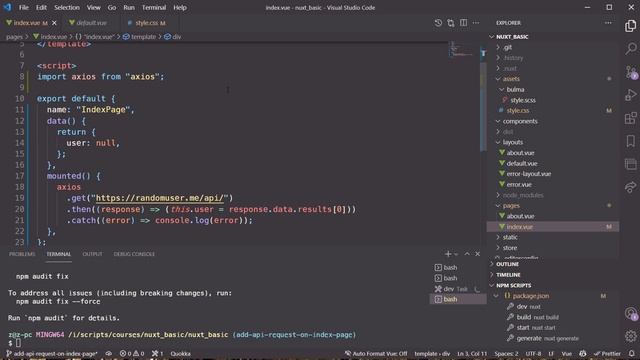The height and width of the screenshot is (360, 640).
Task: Click Spaces: 2 indentation in status bar
Action: pos(506,353)
